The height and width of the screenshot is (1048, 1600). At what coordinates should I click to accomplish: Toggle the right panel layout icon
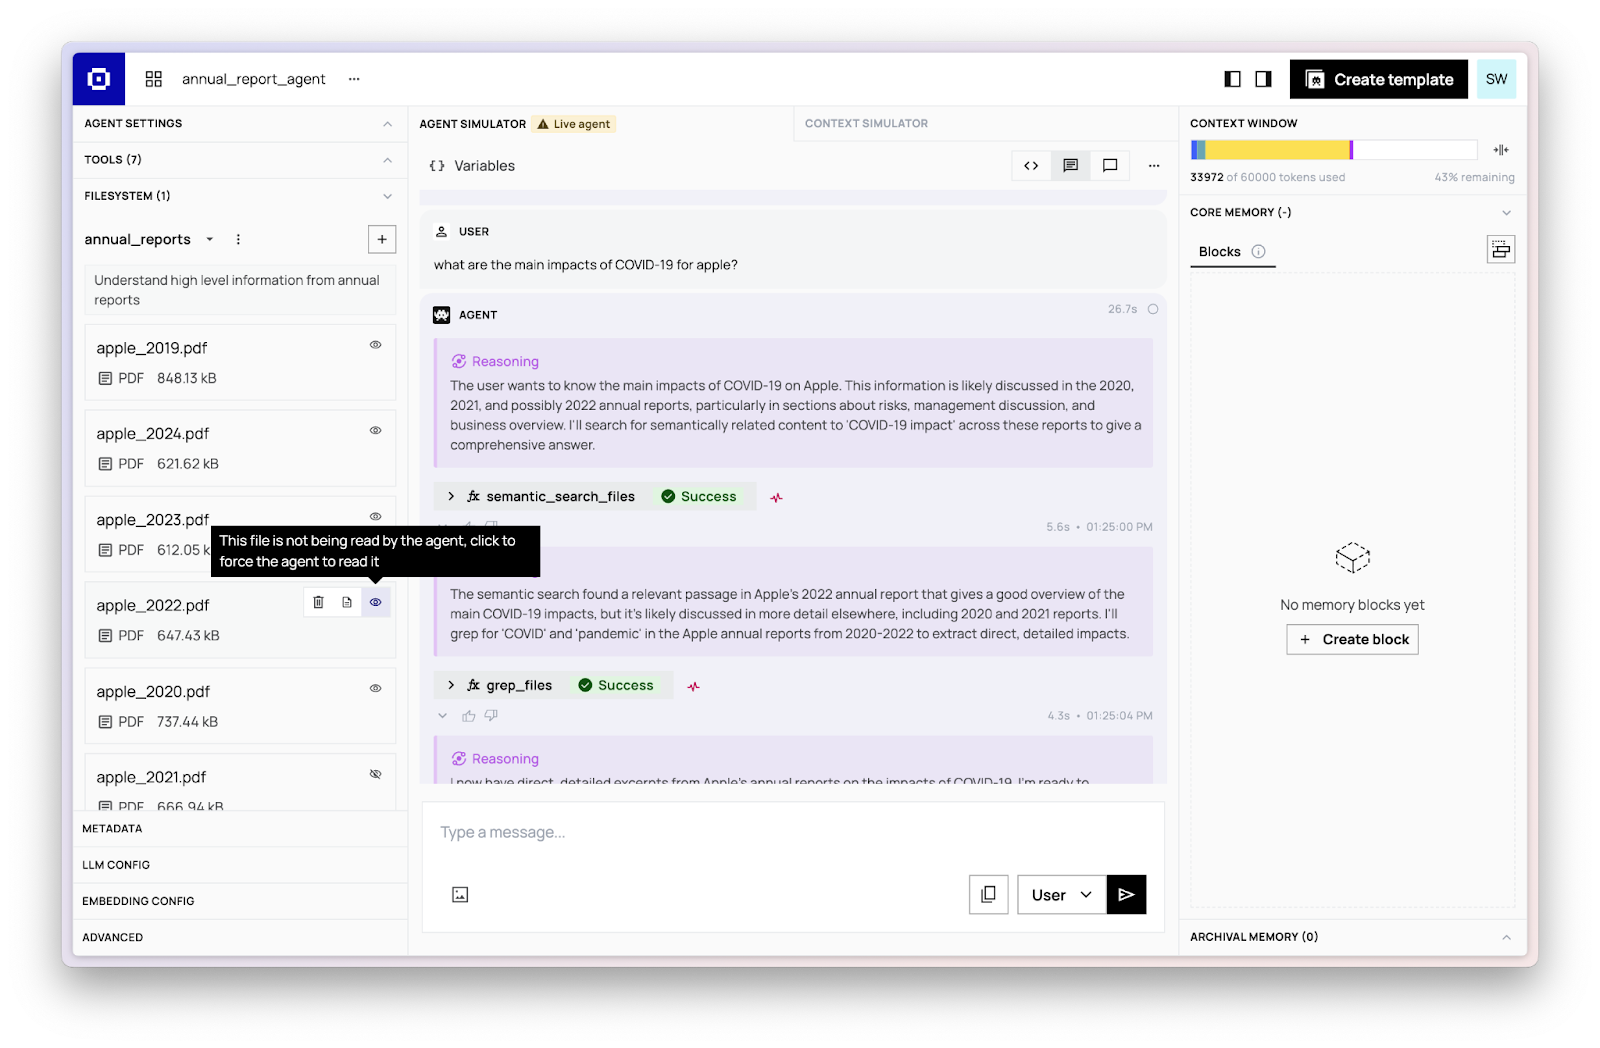pyautogui.click(x=1264, y=79)
